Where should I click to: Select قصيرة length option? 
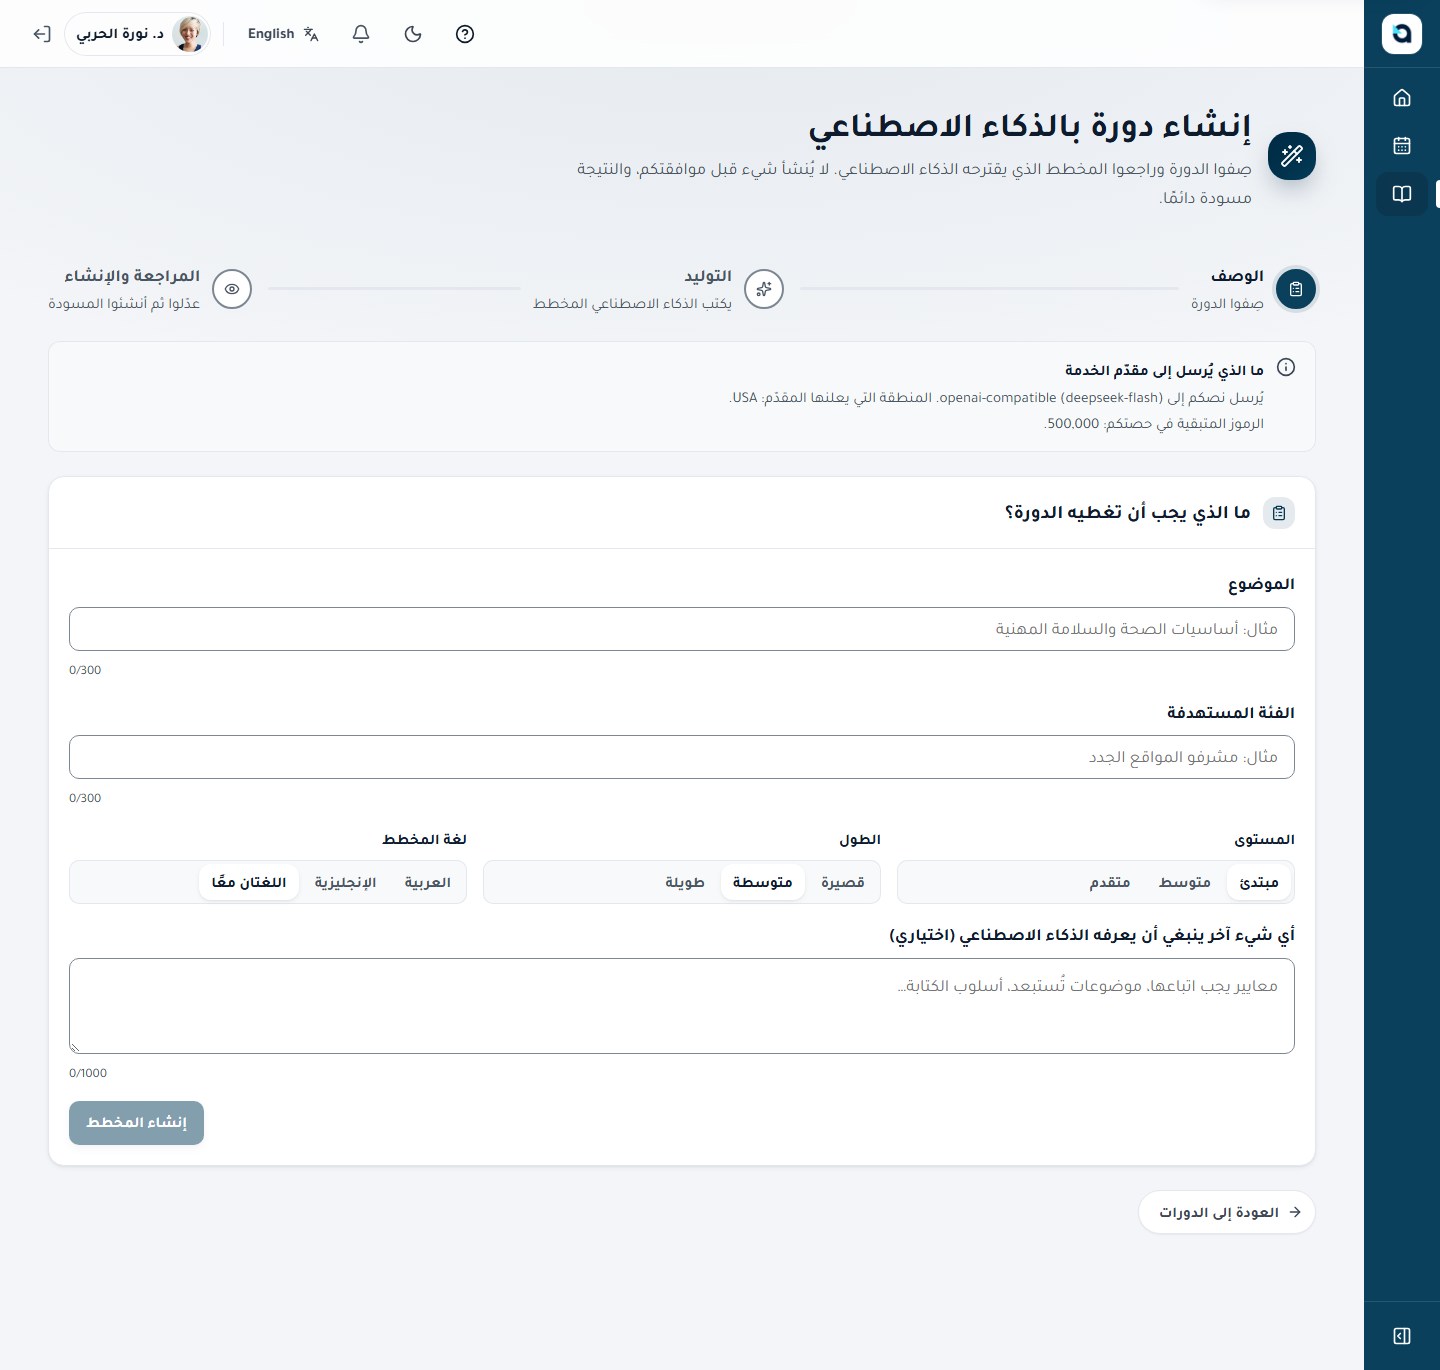coord(843,882)
